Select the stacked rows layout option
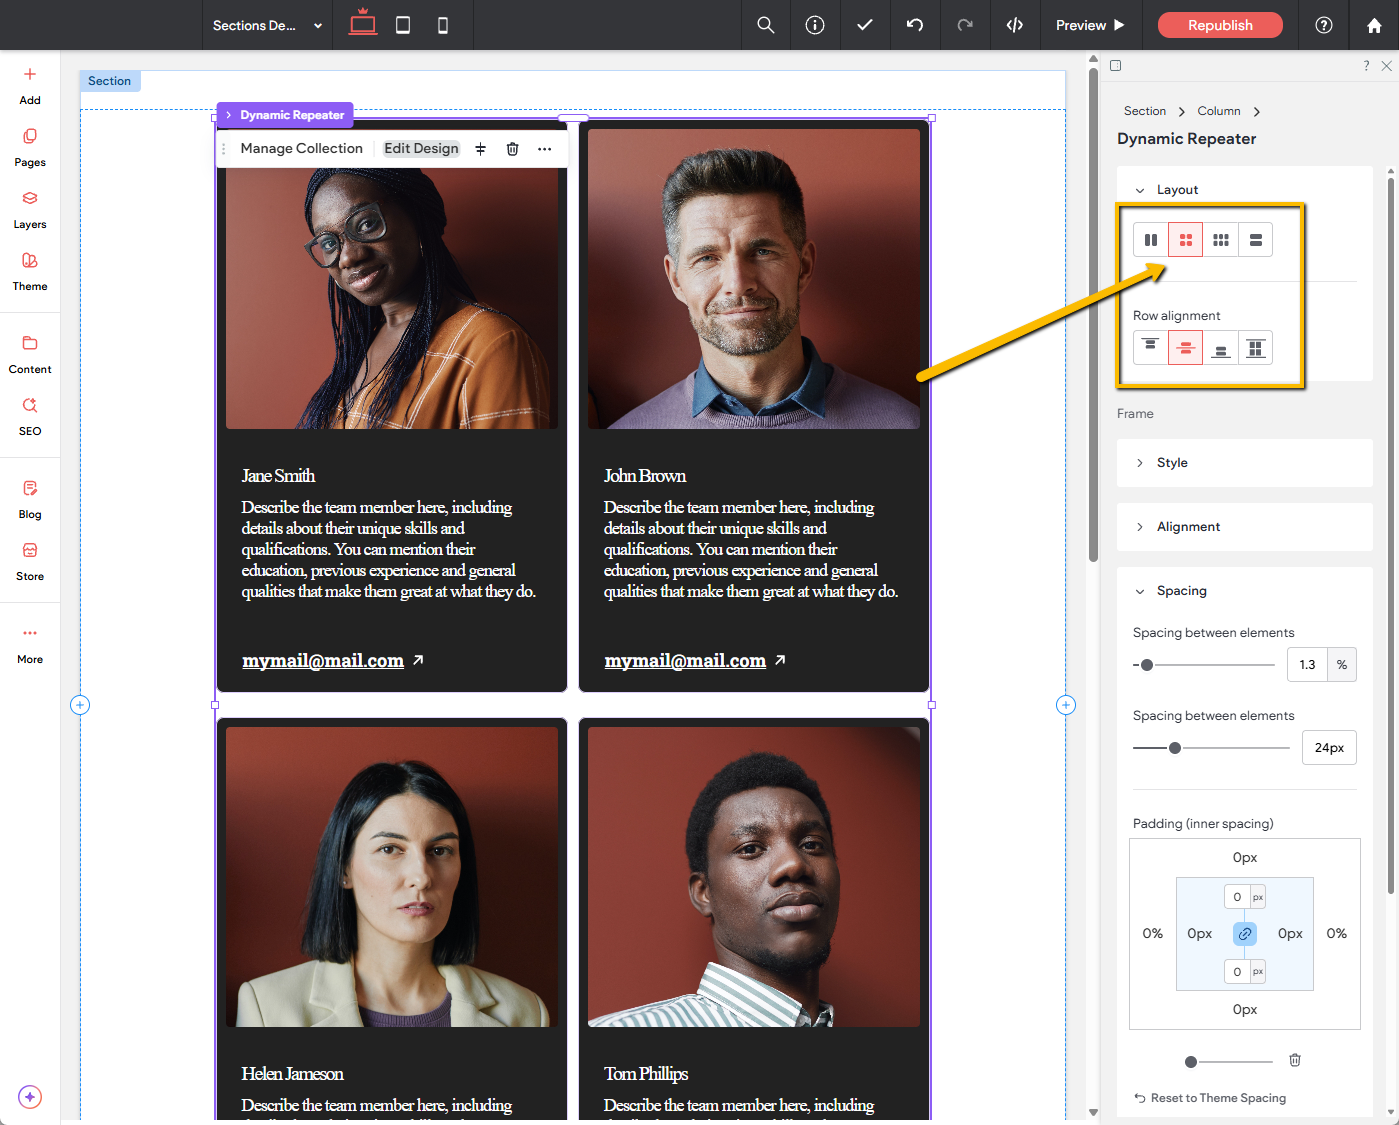Viewport: 1399px width, 1125px height. click(x=1256, y=240)
